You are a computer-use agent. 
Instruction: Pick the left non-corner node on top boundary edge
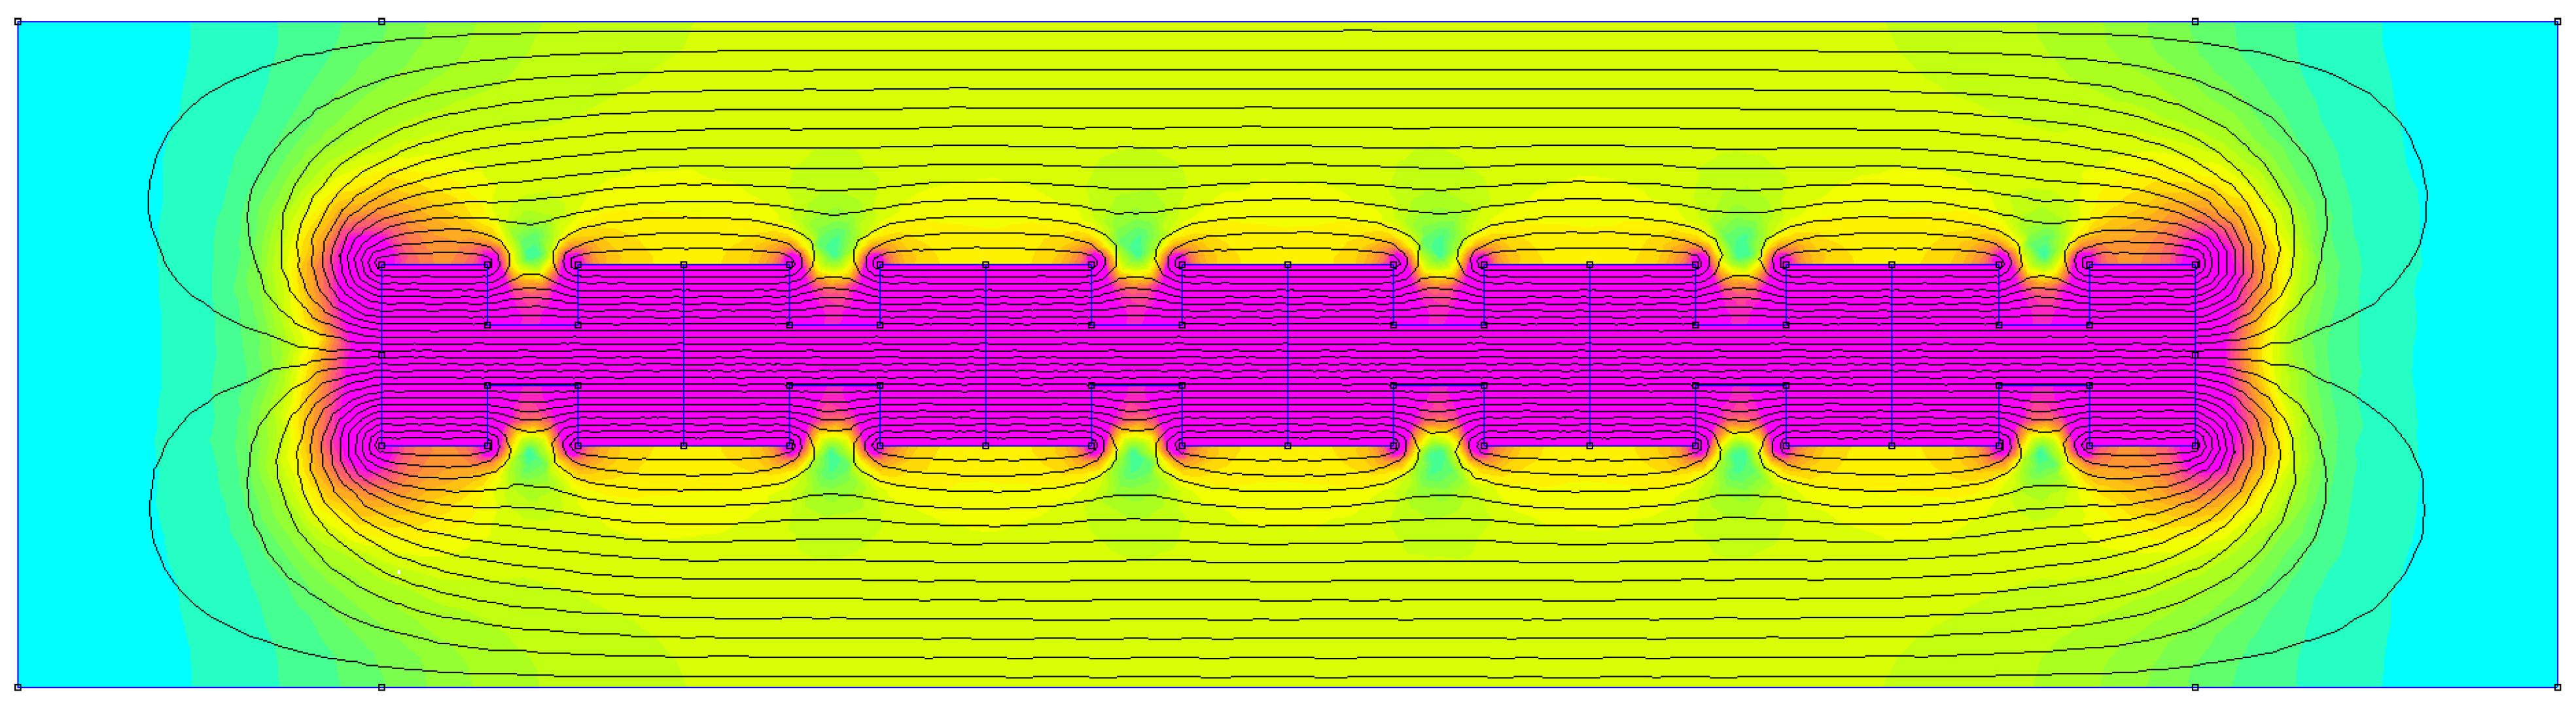tap(381, 21)
